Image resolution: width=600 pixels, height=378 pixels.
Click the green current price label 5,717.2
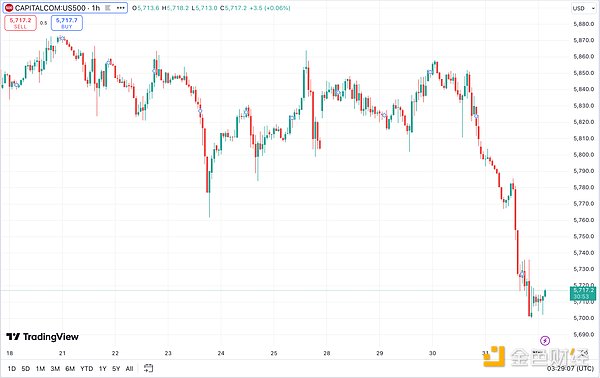583,293
